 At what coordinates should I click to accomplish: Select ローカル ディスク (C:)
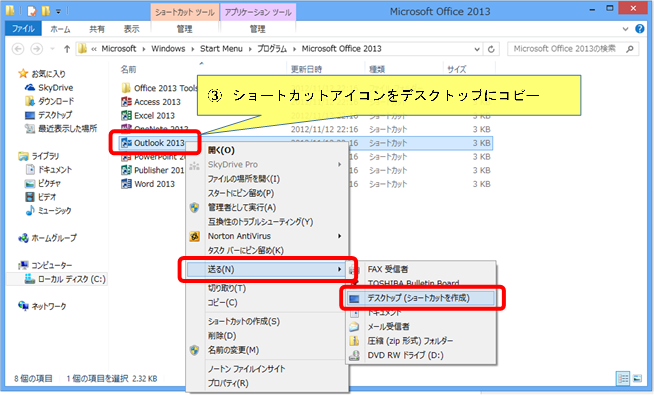click(x=71, y=279)
